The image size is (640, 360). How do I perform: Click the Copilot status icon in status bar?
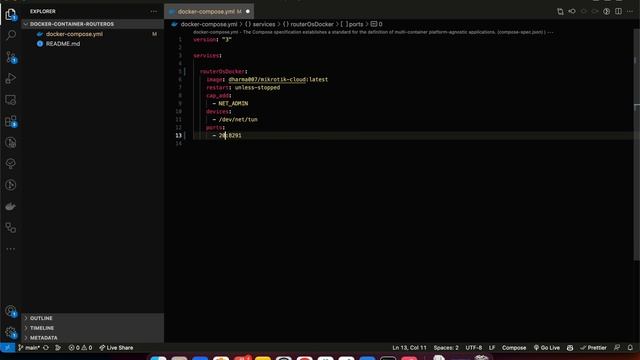[x=570, y=348]
